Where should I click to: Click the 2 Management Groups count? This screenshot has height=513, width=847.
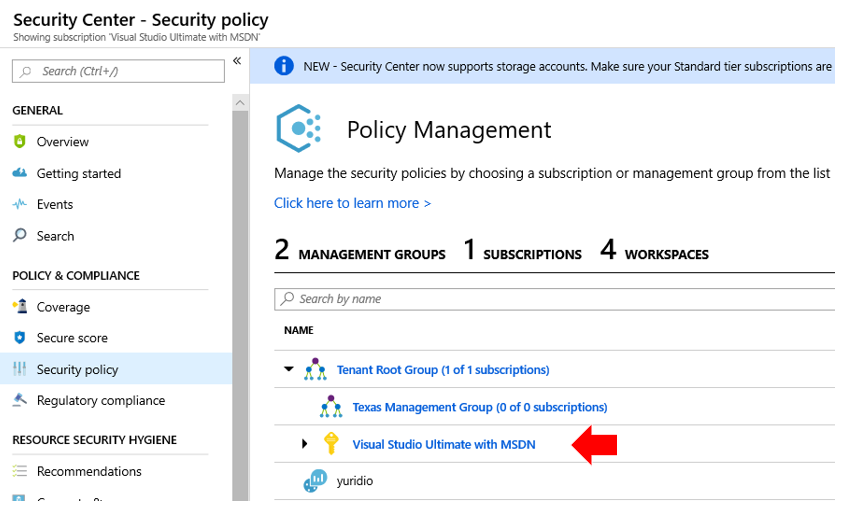point(360,251)
